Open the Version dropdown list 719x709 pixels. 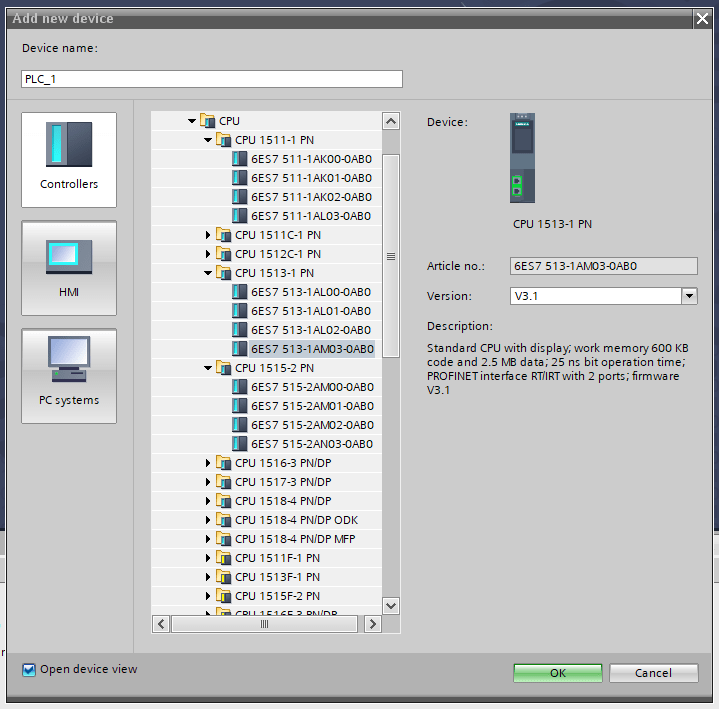[689, 296]
